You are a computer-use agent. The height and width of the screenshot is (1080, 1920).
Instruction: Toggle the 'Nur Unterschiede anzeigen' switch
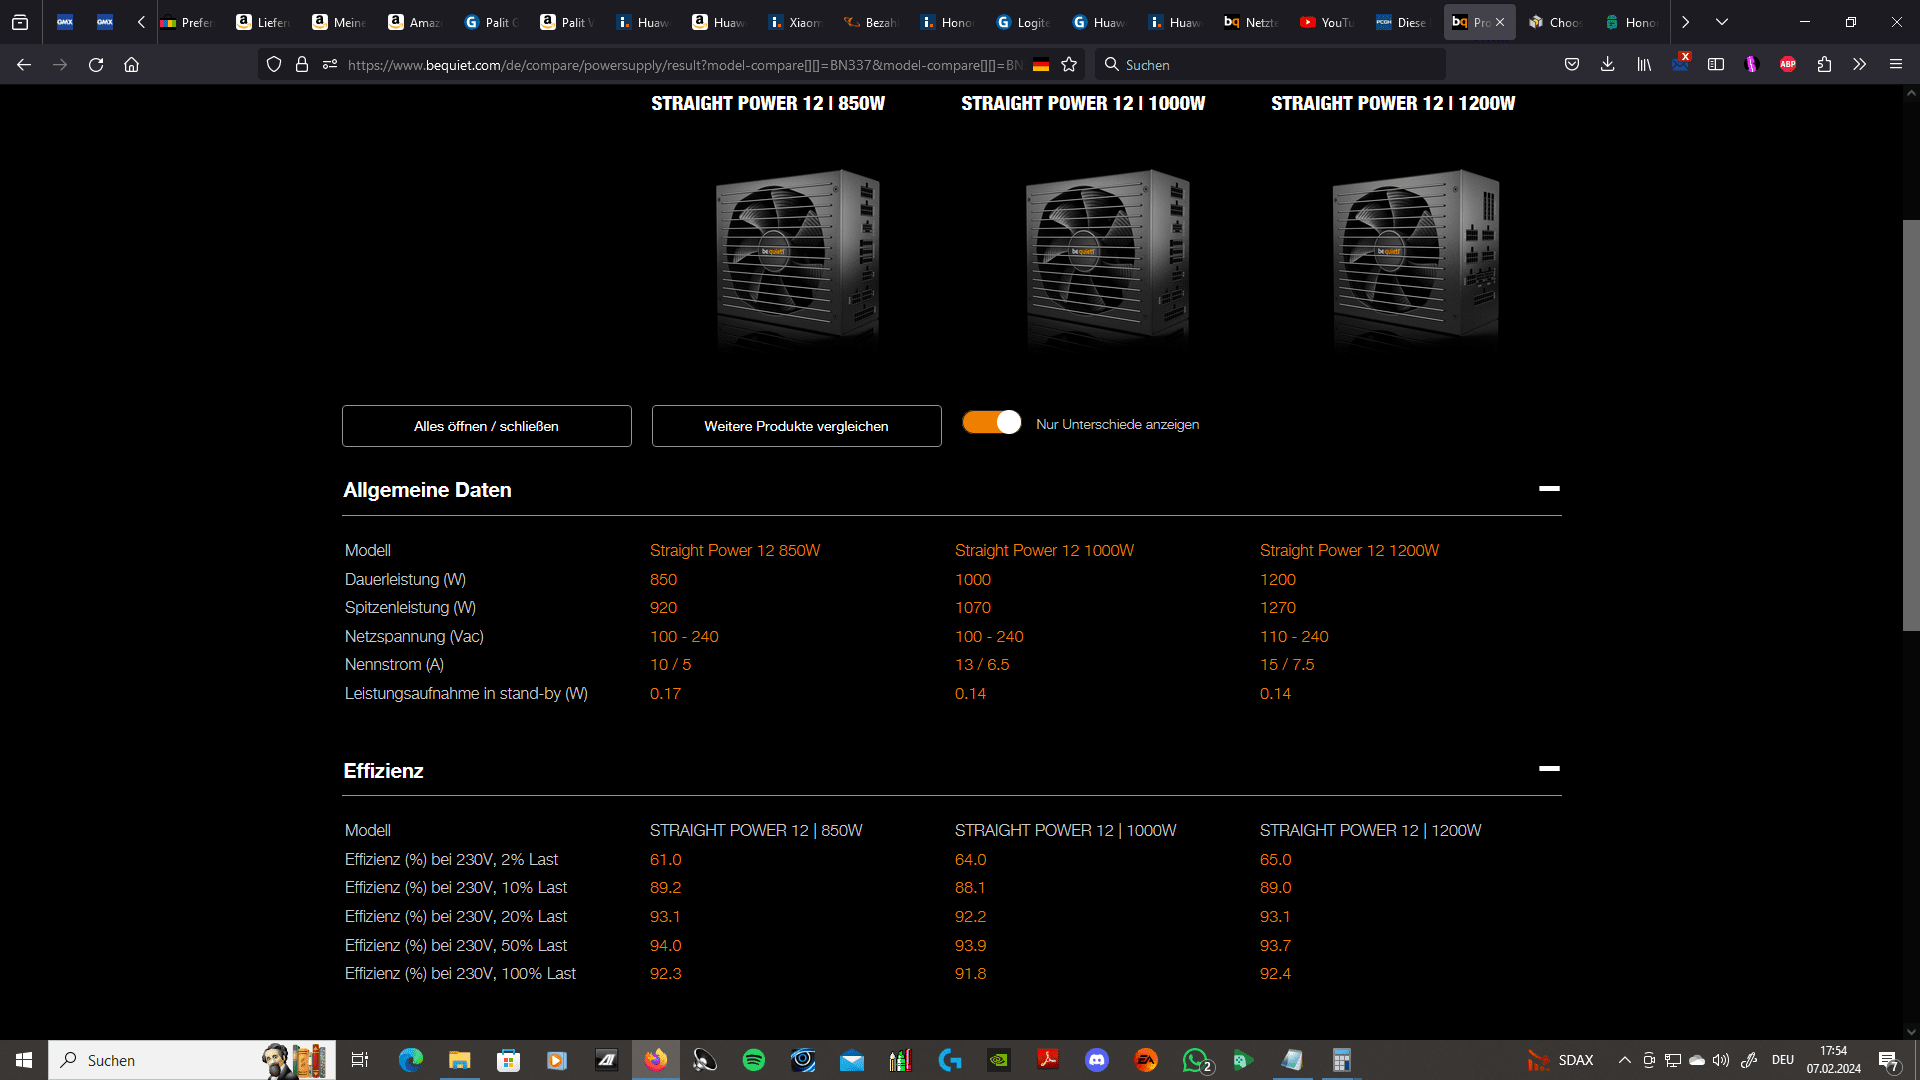point(991,423)
